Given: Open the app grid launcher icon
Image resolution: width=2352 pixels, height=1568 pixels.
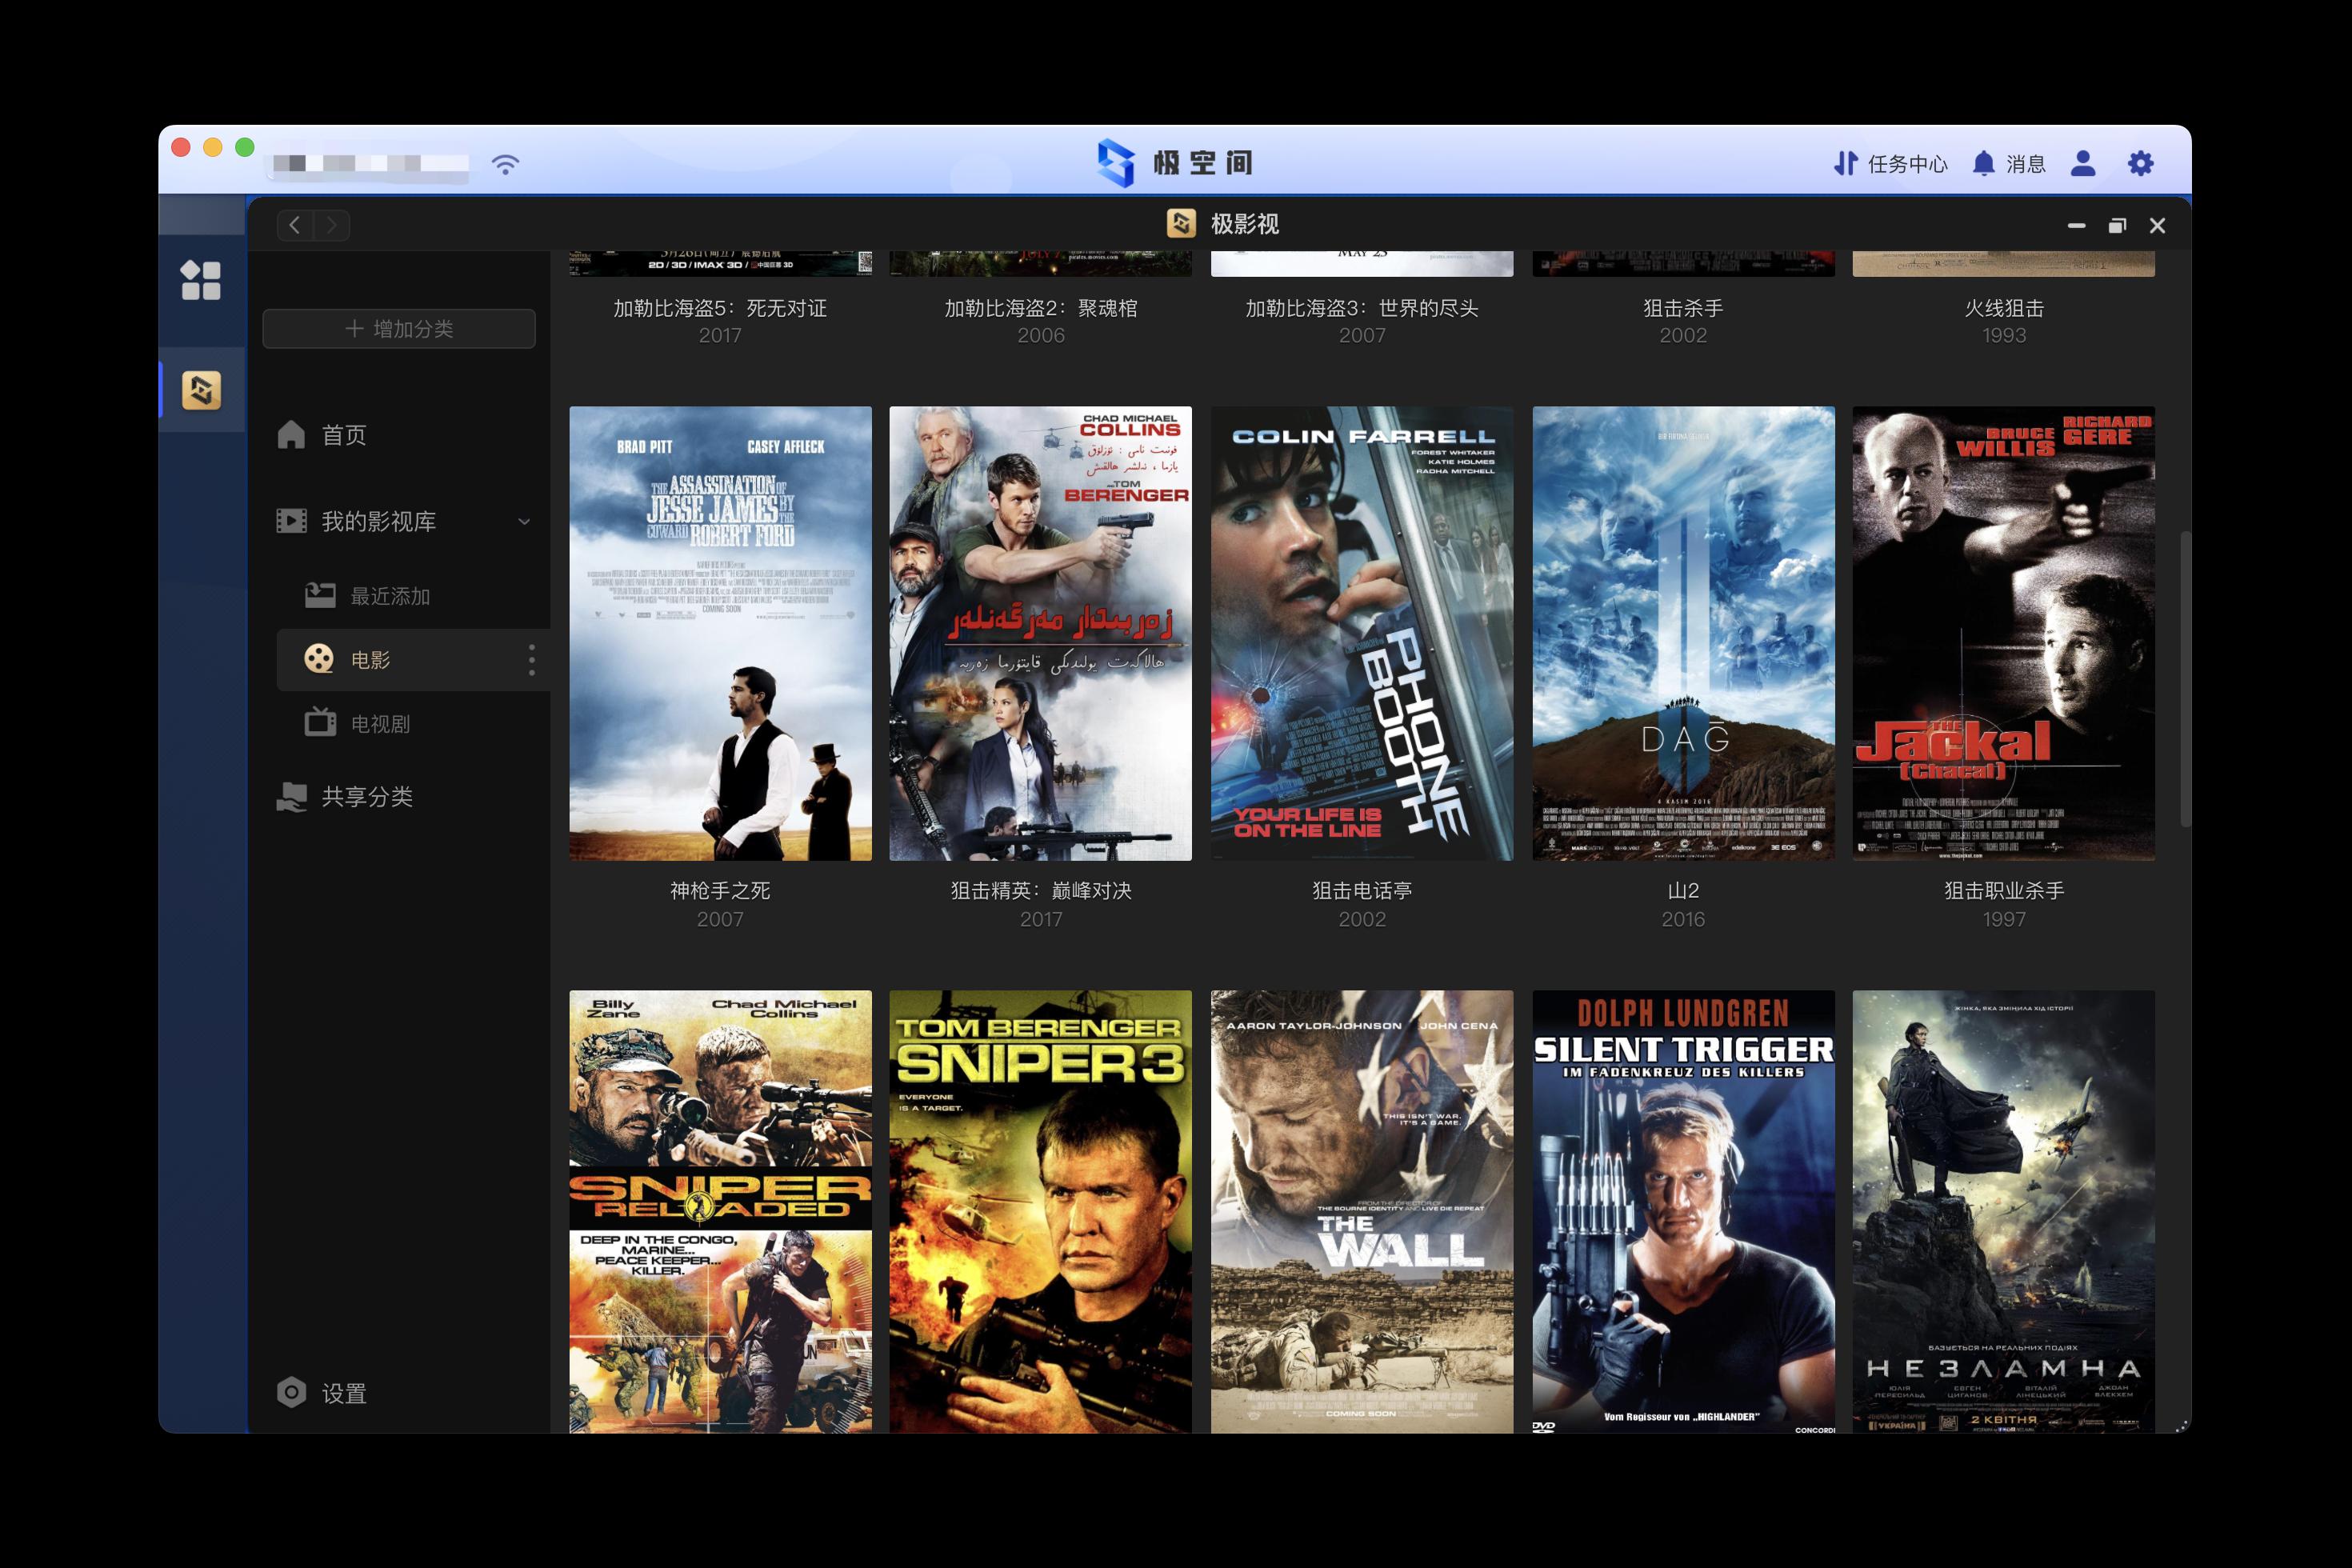Looking at the screenshot, I should (200, 280).
